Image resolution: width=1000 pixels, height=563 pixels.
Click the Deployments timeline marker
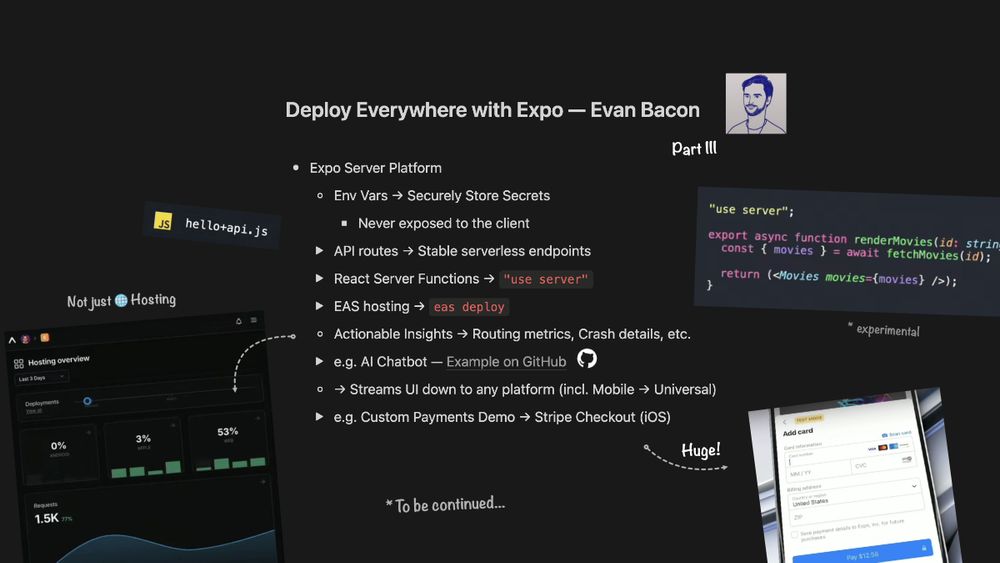[87, 401]
